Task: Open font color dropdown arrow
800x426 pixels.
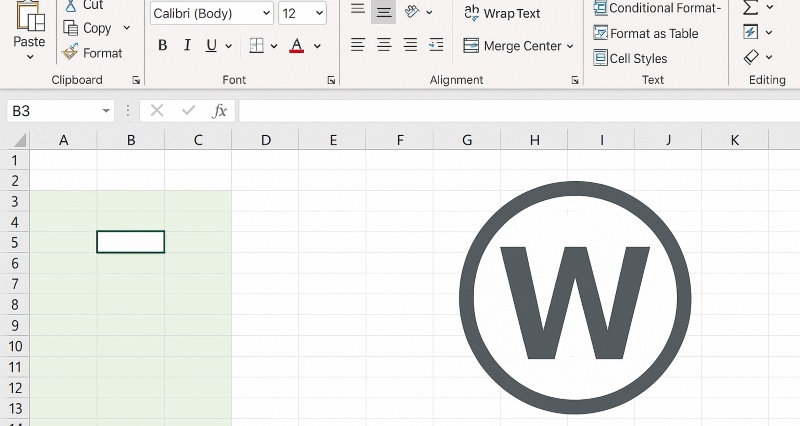Action: [317, 46]
